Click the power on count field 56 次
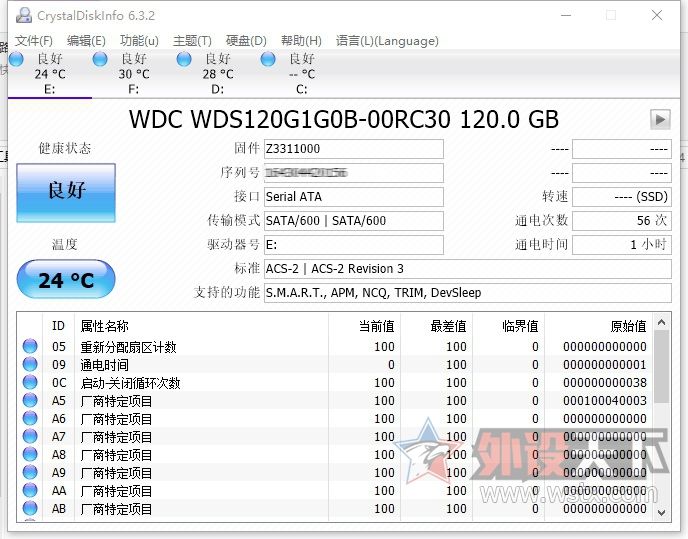This screenshot has width=688, height=539. pos(622,220)
